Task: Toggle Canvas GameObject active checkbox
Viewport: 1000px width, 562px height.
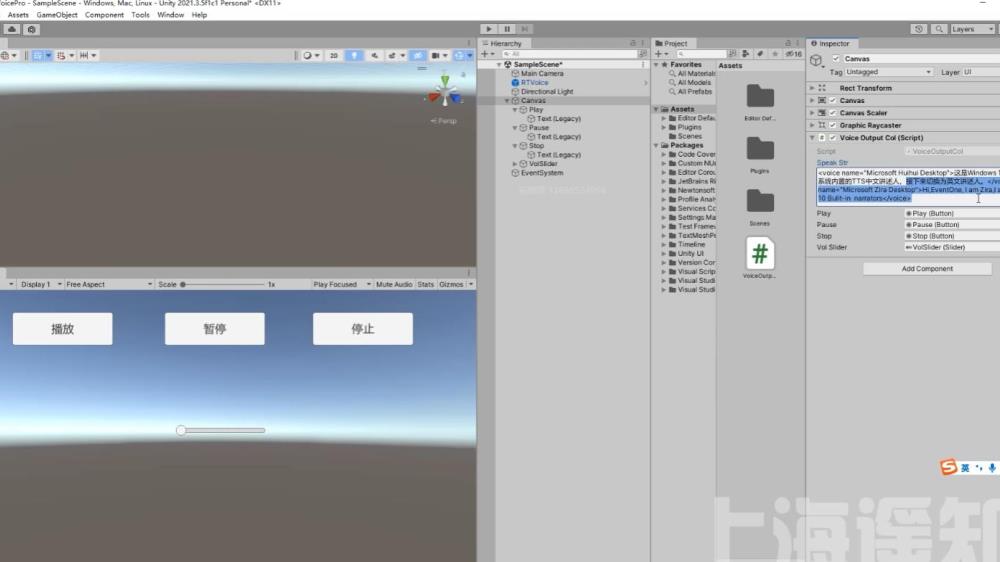Action: (835, 59)
